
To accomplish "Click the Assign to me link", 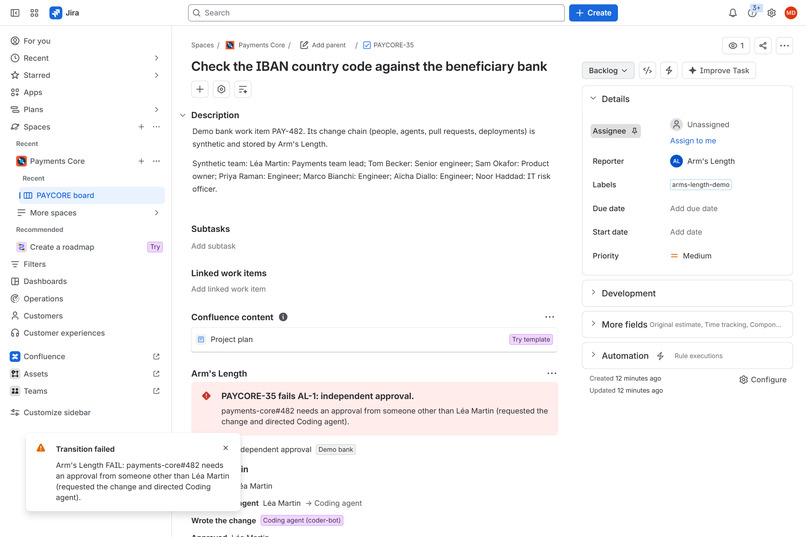I will 693,141.
